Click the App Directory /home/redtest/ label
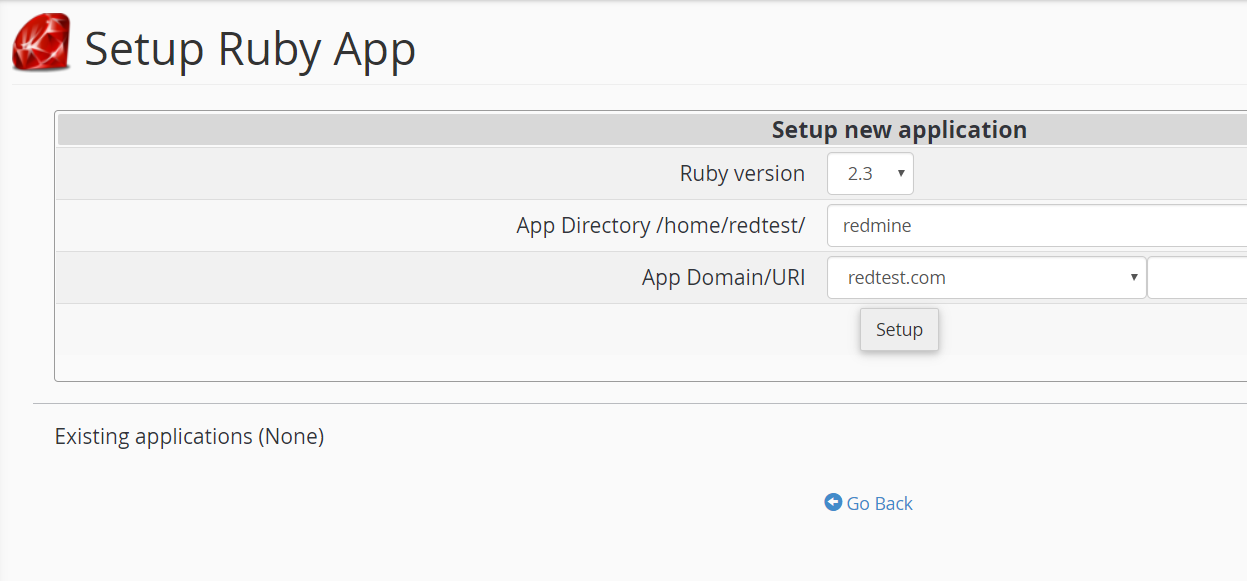The image size is (1247, 581). pyautogui.click(x=660, y=226)
